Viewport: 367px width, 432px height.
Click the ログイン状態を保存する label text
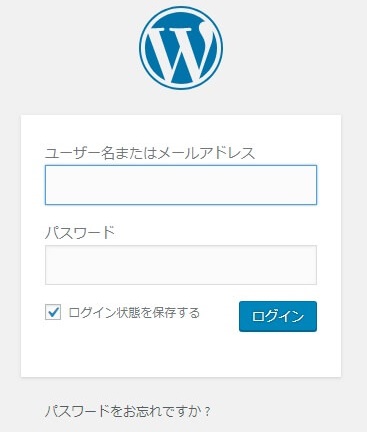pyautogui.click(x=134, y=313)
